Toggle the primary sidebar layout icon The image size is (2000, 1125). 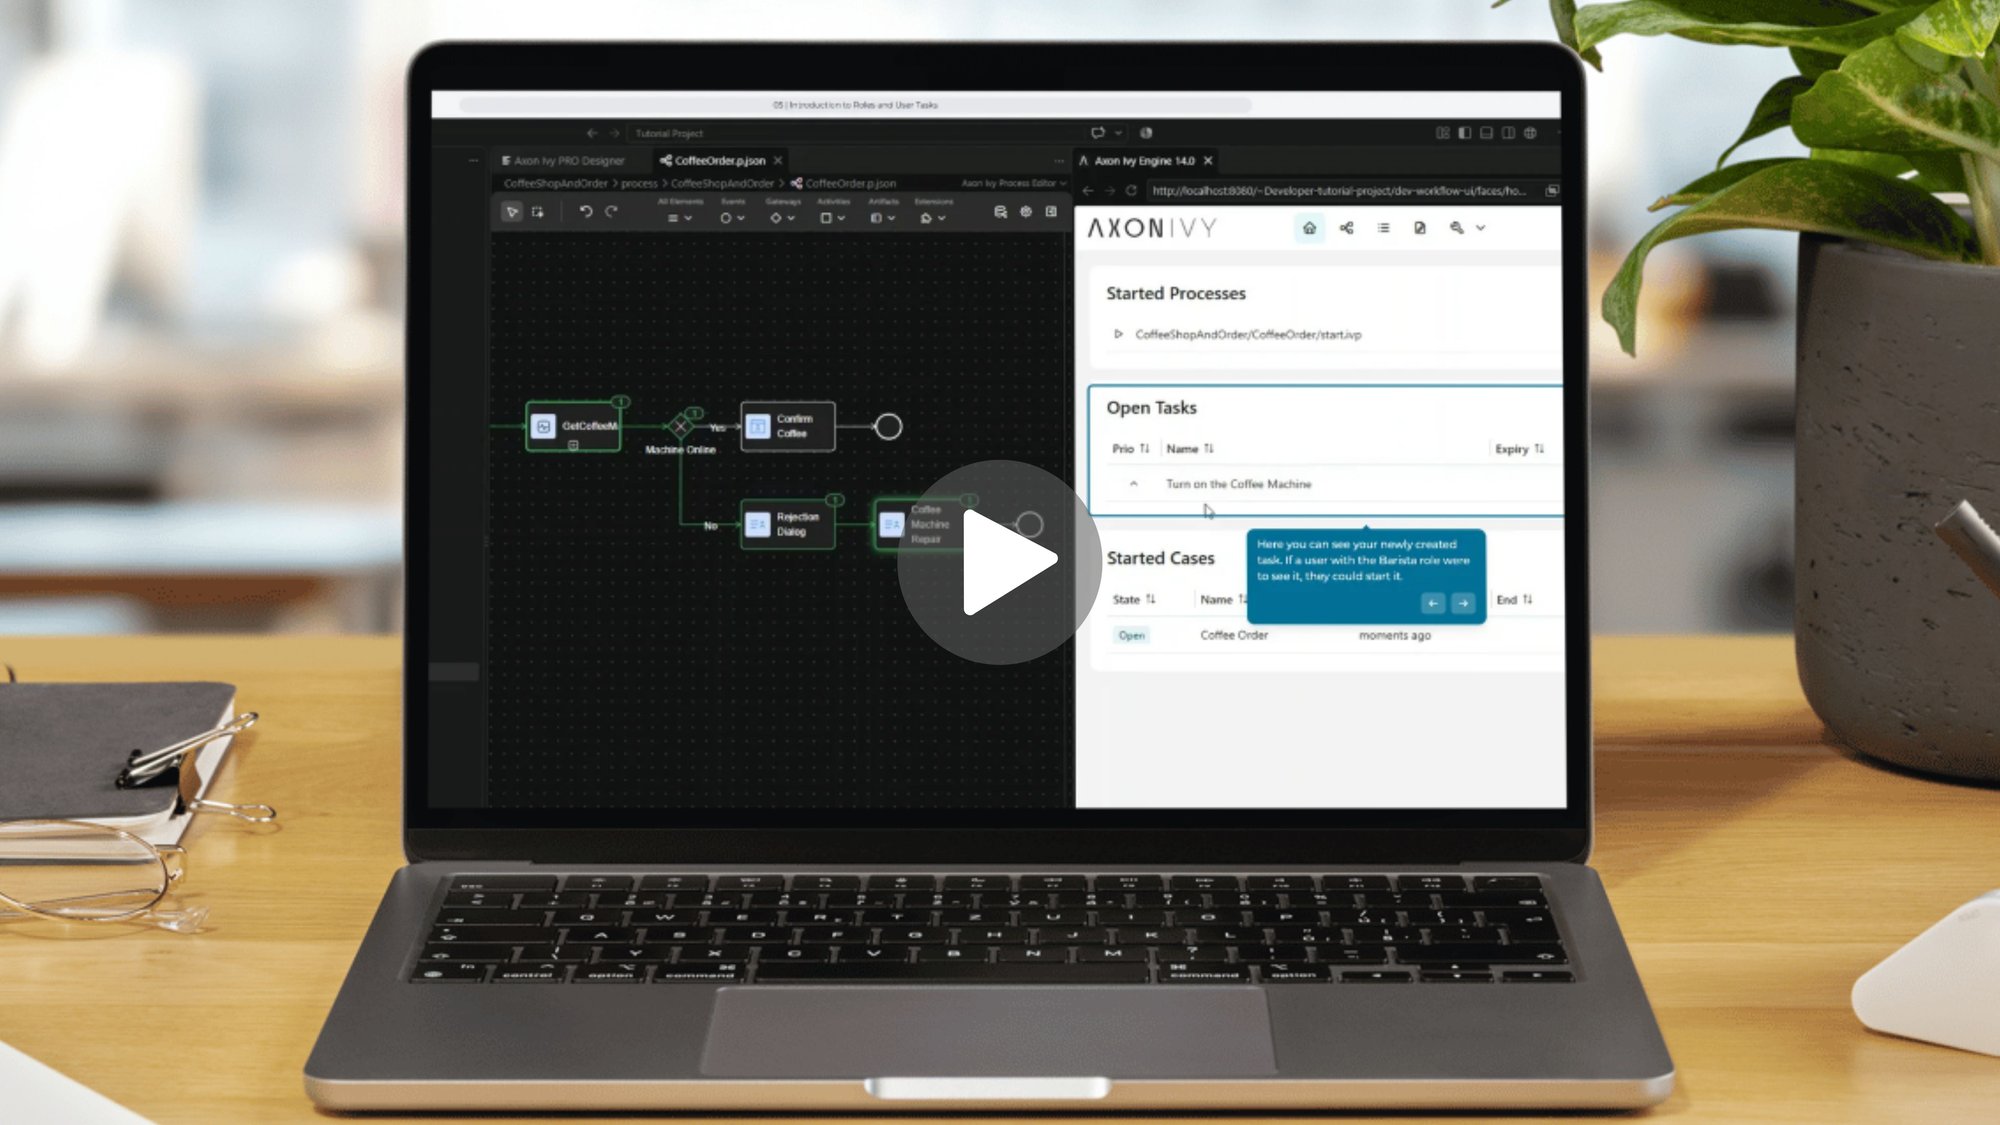1464,133
